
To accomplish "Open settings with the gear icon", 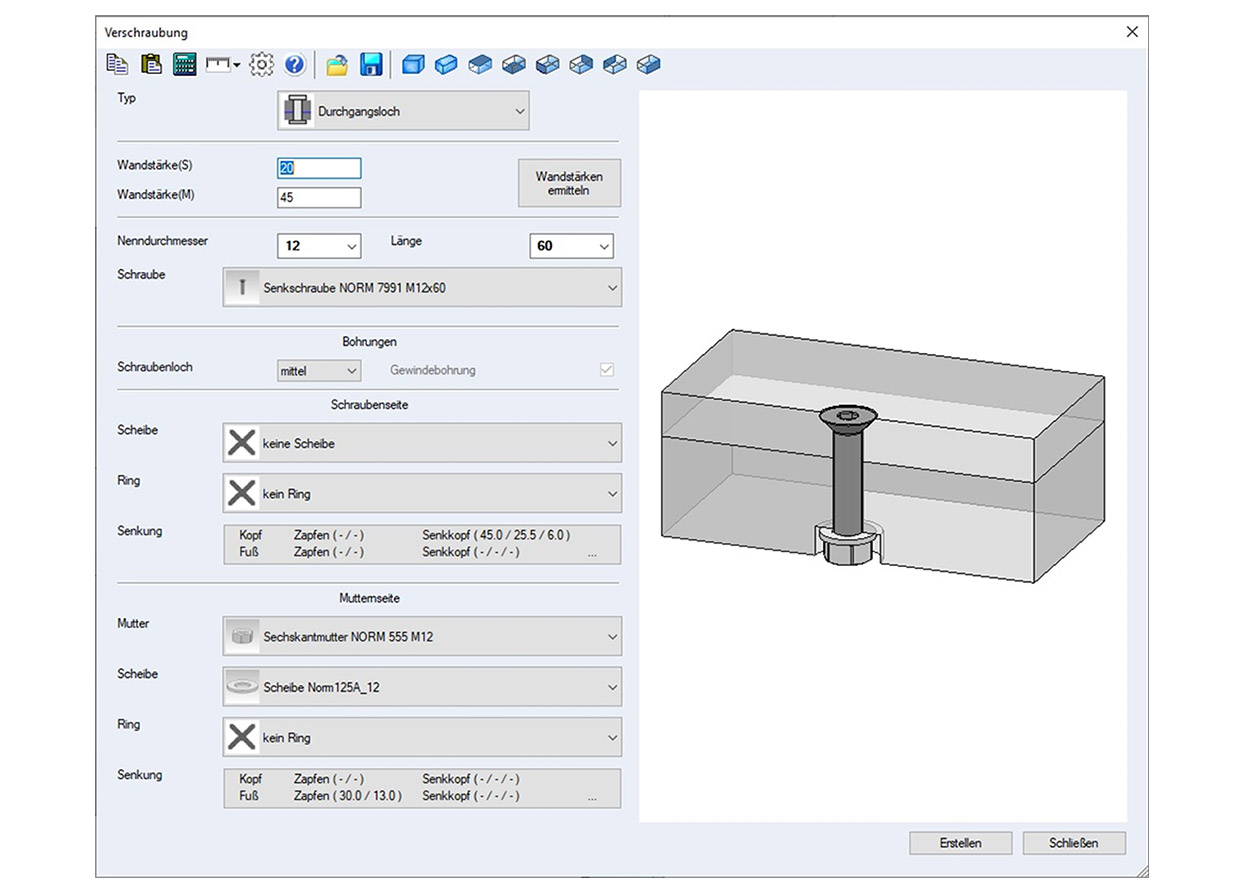I will coord(261,65).
